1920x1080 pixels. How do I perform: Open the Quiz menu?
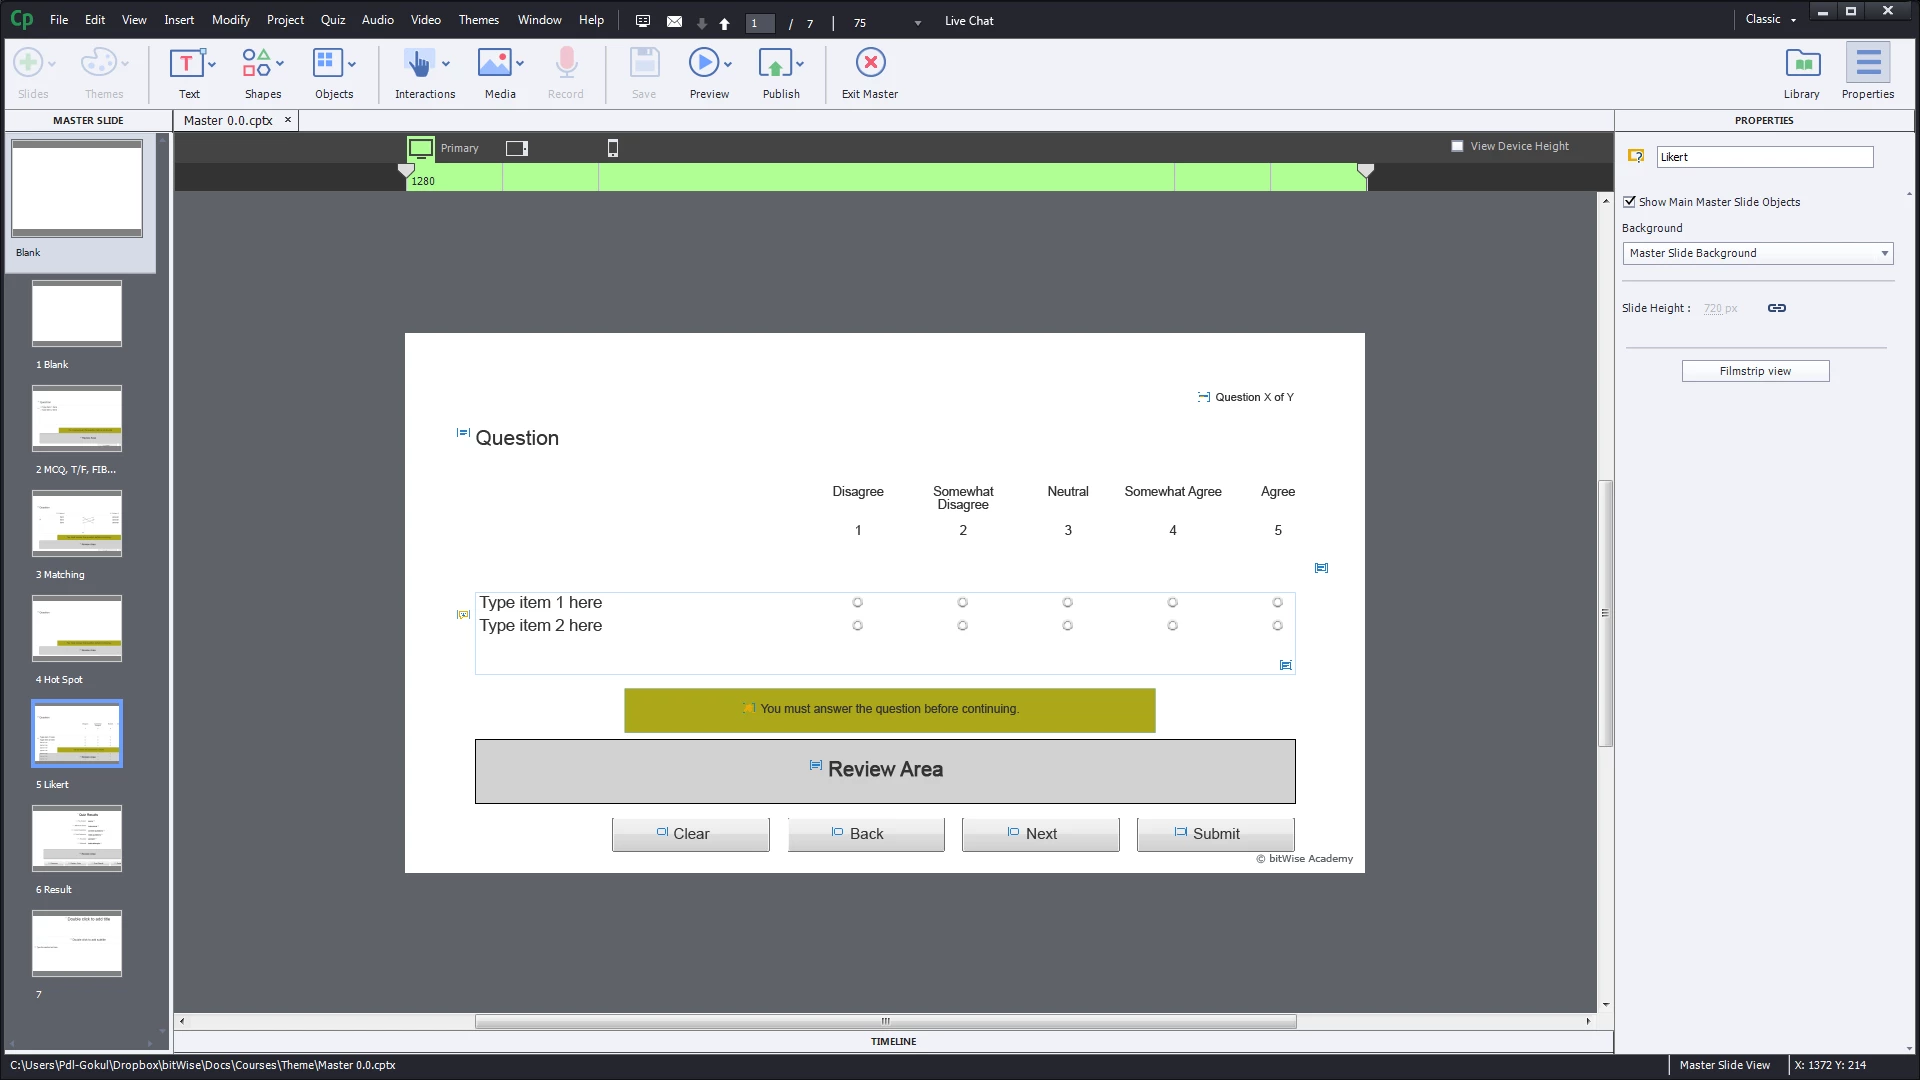point(332,20)
